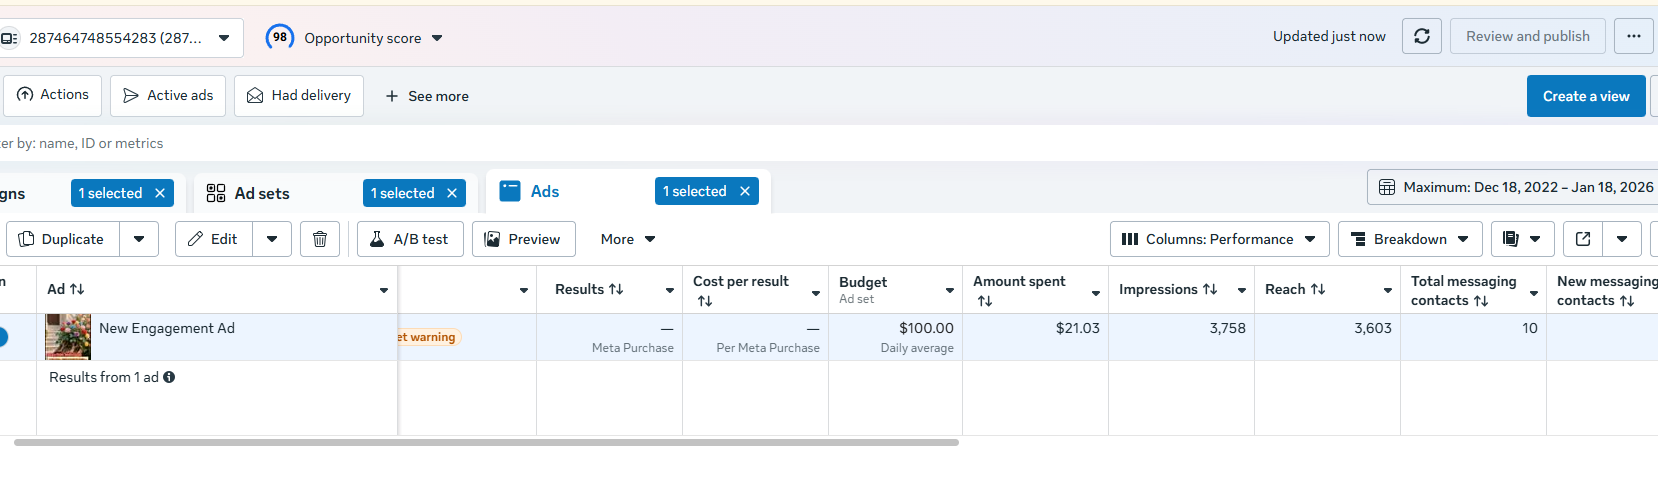Toggle the New Engagement Ad on/off switch
The width and height of the screenshot is (1658, 477).
tap(3, 337)
